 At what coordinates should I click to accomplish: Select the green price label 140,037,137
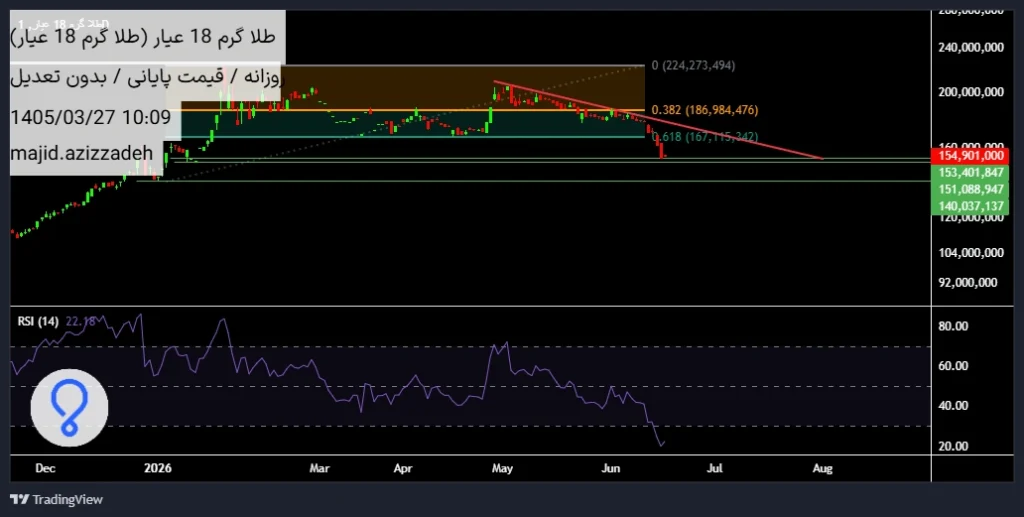coord(970,206)
